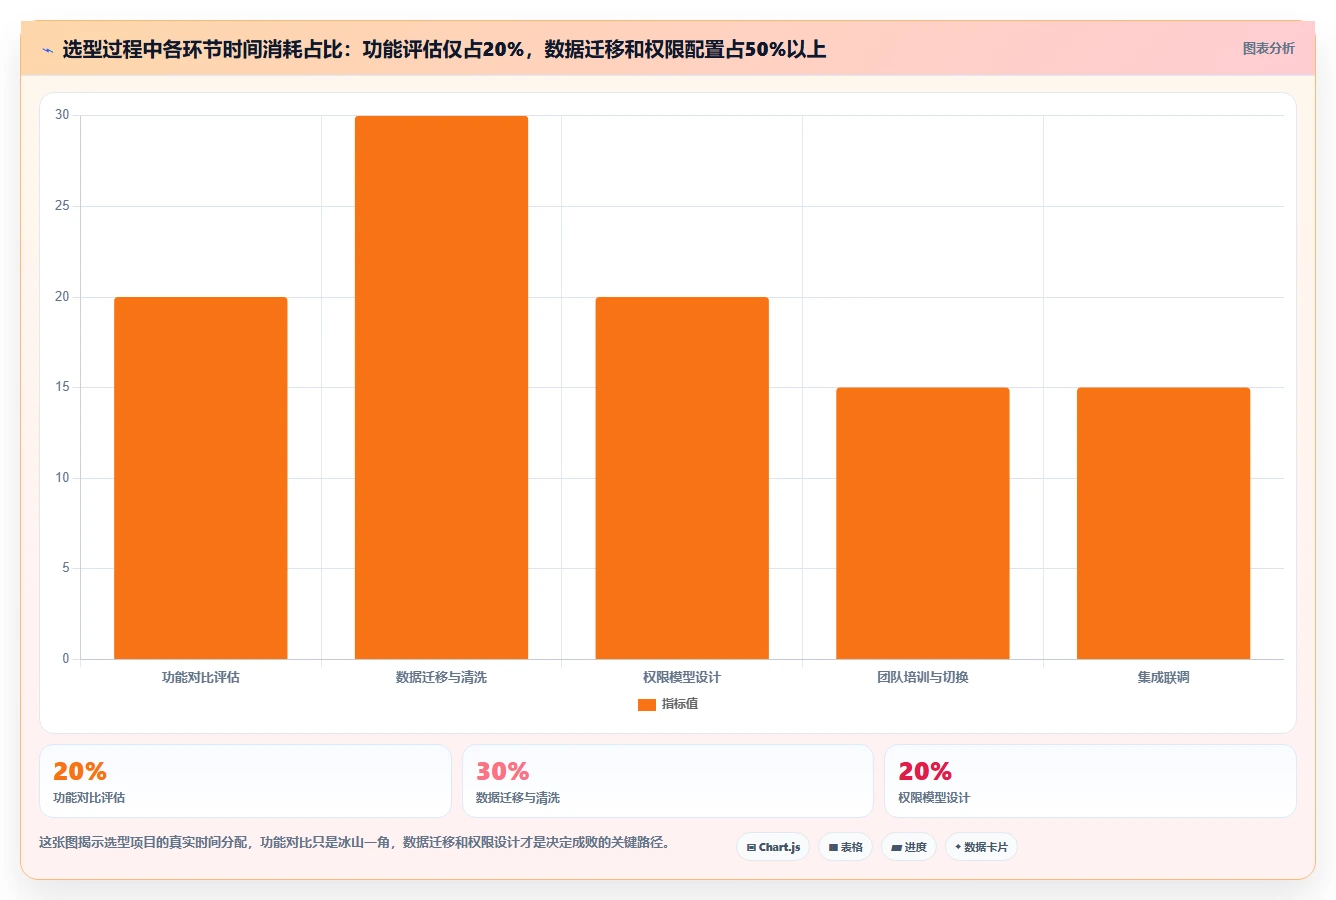Image resolution: width=1336 pixels, height=900 pixels.
Task: Click the Chart.js tag chip
Action: 773,847
